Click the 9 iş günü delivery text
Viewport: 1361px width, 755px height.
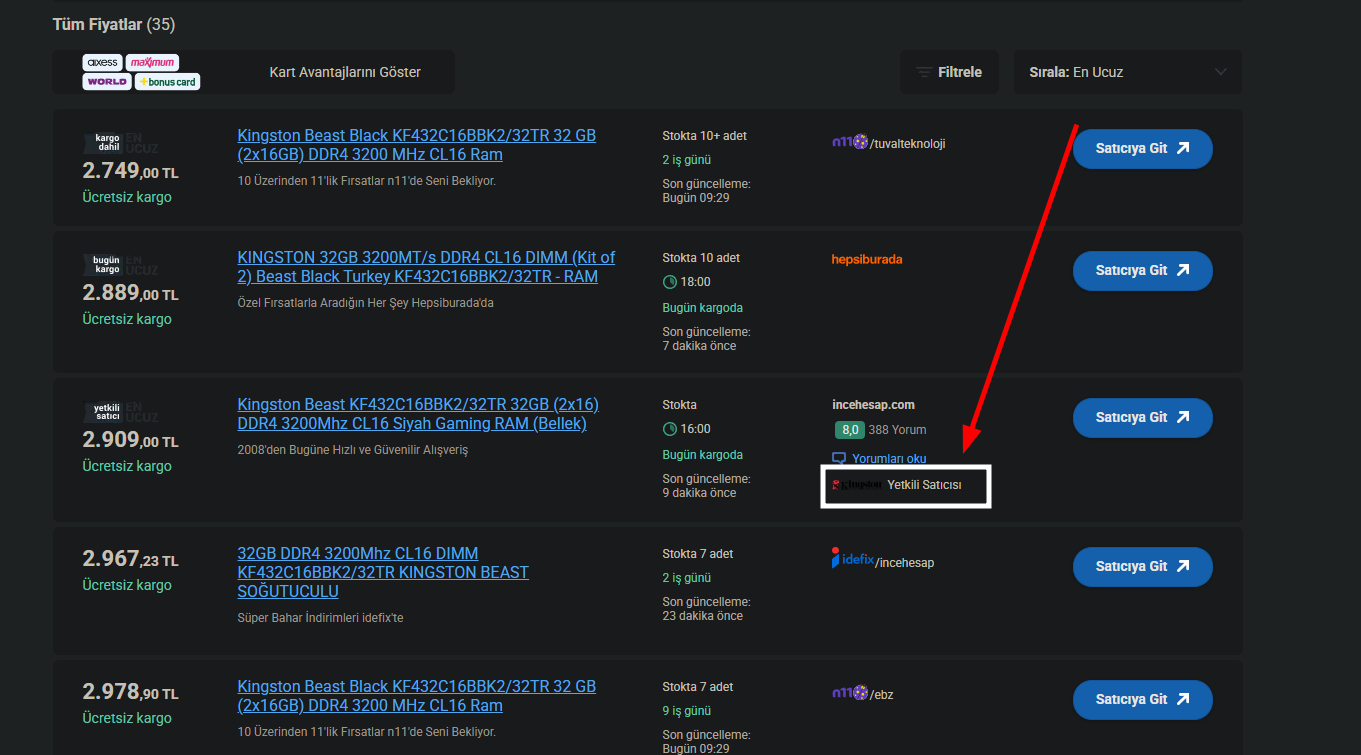coord(686,711)
